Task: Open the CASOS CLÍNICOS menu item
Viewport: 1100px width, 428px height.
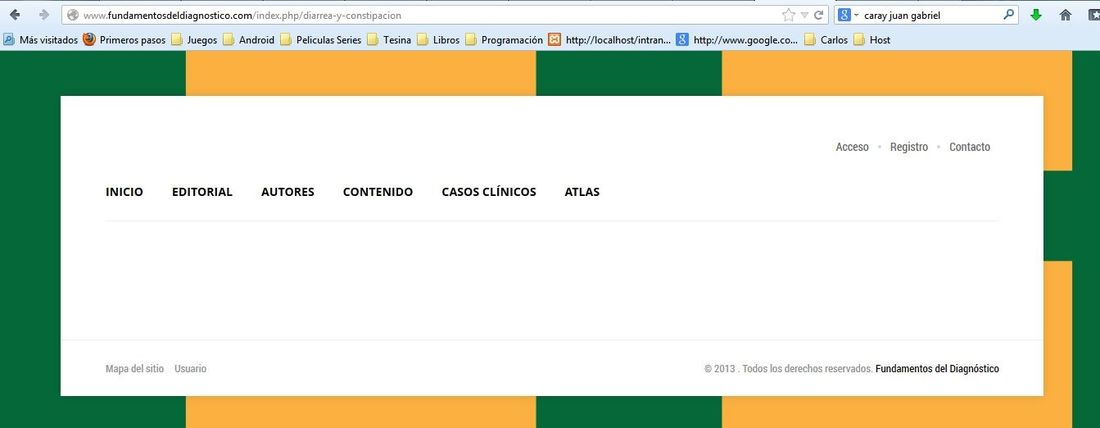Action: click(489, 192)
